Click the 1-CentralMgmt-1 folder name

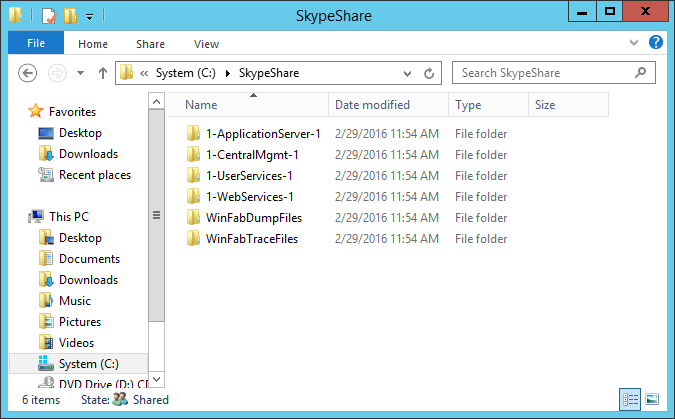252,155
